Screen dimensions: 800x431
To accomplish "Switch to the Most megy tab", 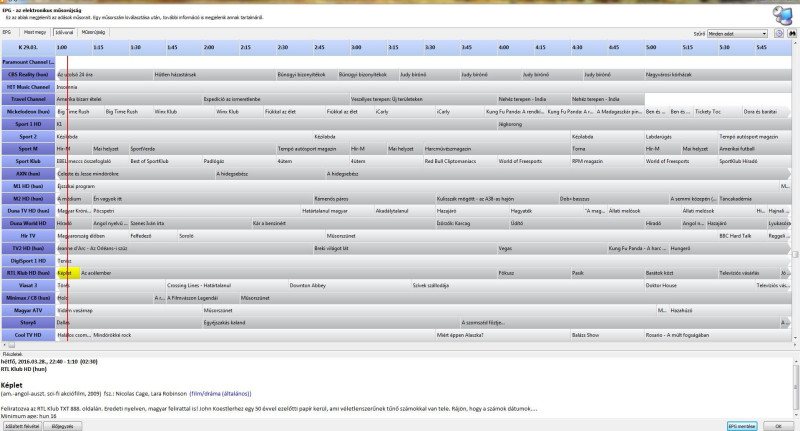I will 35,32.
